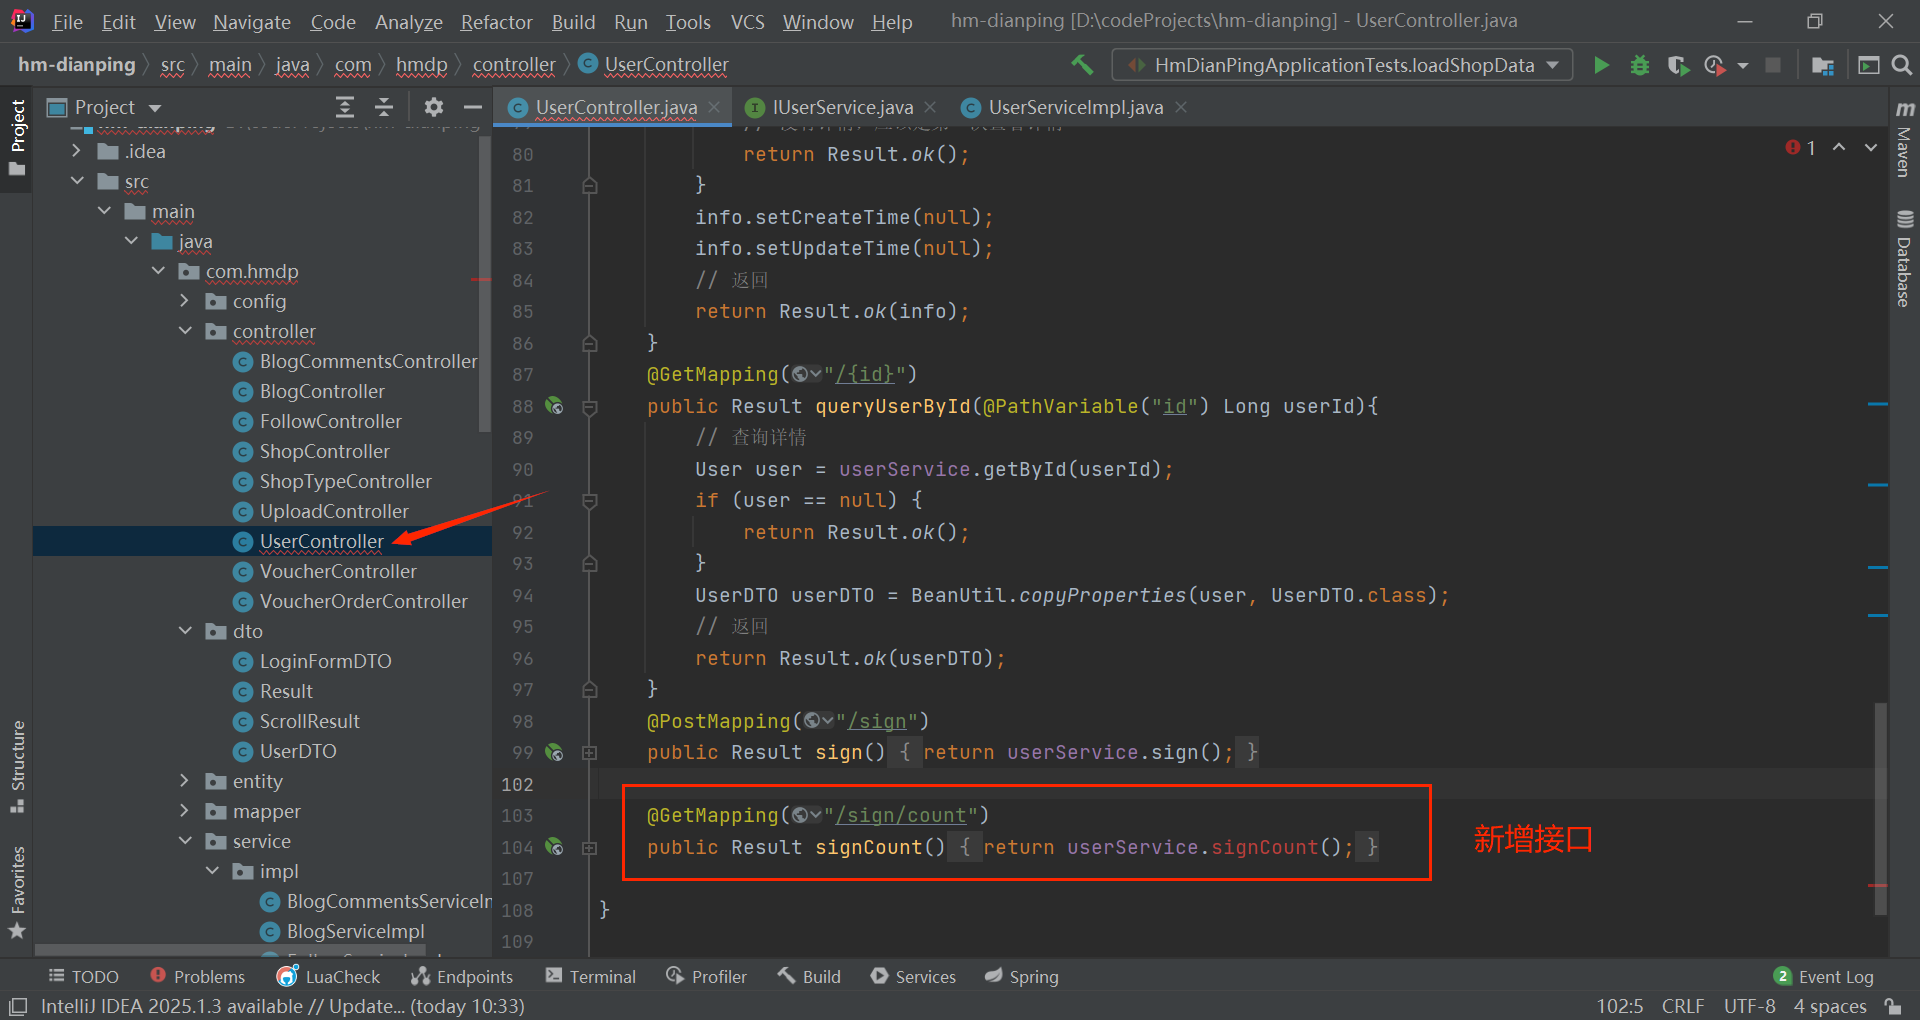Image resolution: width=1921 pixels, height=1020 pixels.
Task: Run with coverage icon
Action: [1679, 65]
